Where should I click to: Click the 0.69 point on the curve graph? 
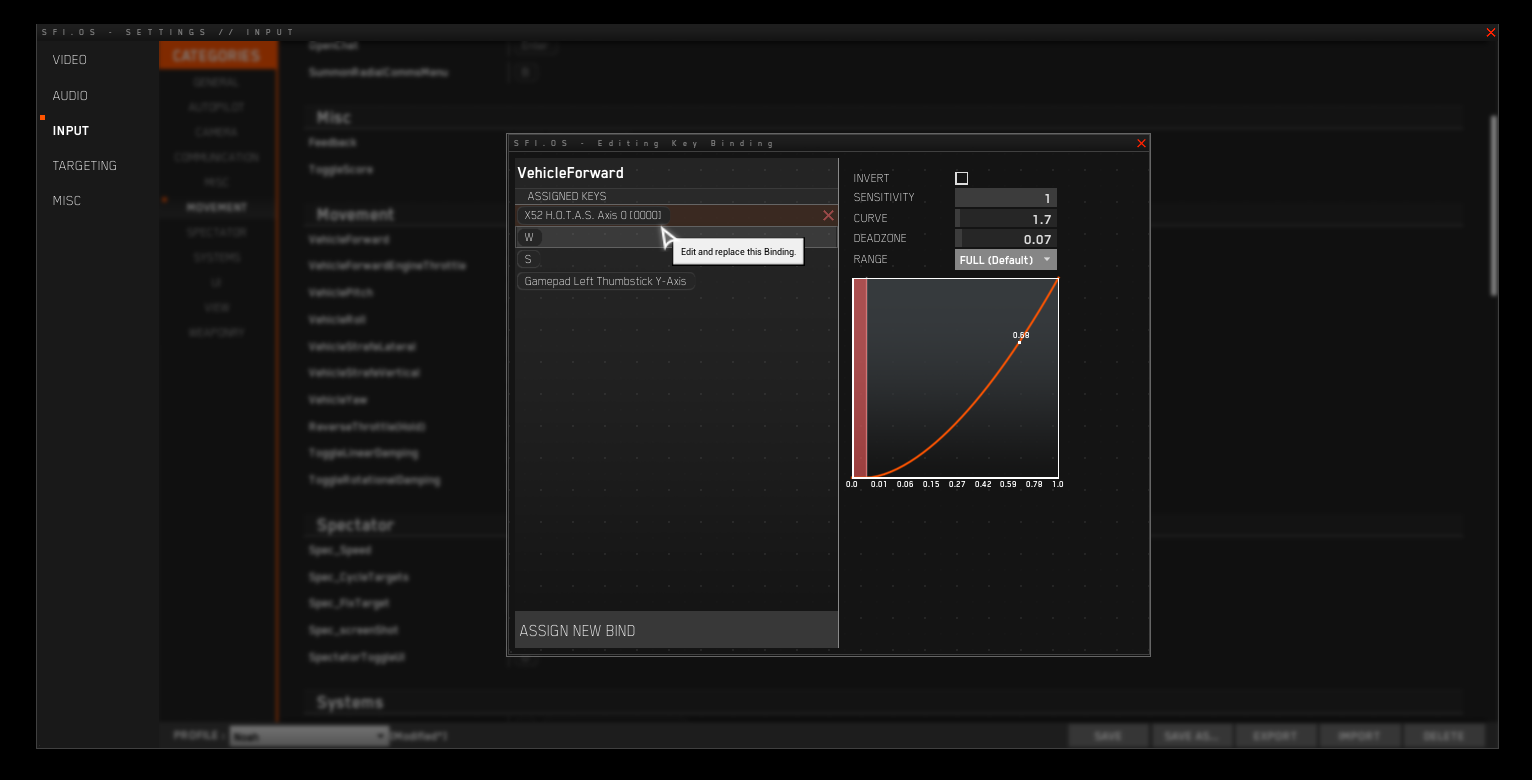click(x=1019, y=342)
